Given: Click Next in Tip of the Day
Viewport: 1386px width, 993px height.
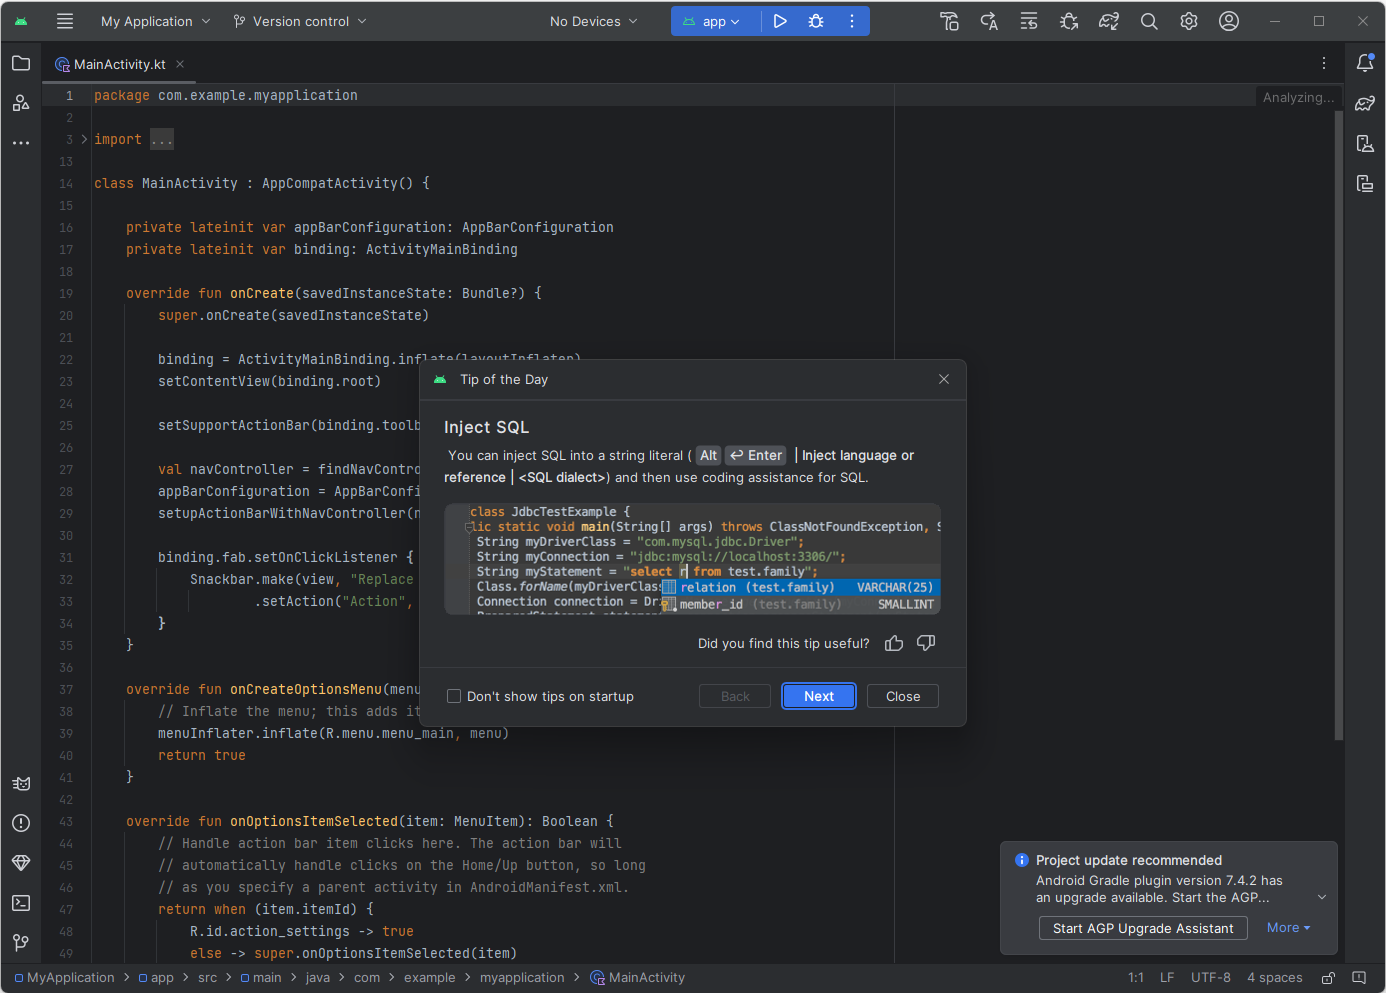Looking at the screenshot, I should (818, 696).
